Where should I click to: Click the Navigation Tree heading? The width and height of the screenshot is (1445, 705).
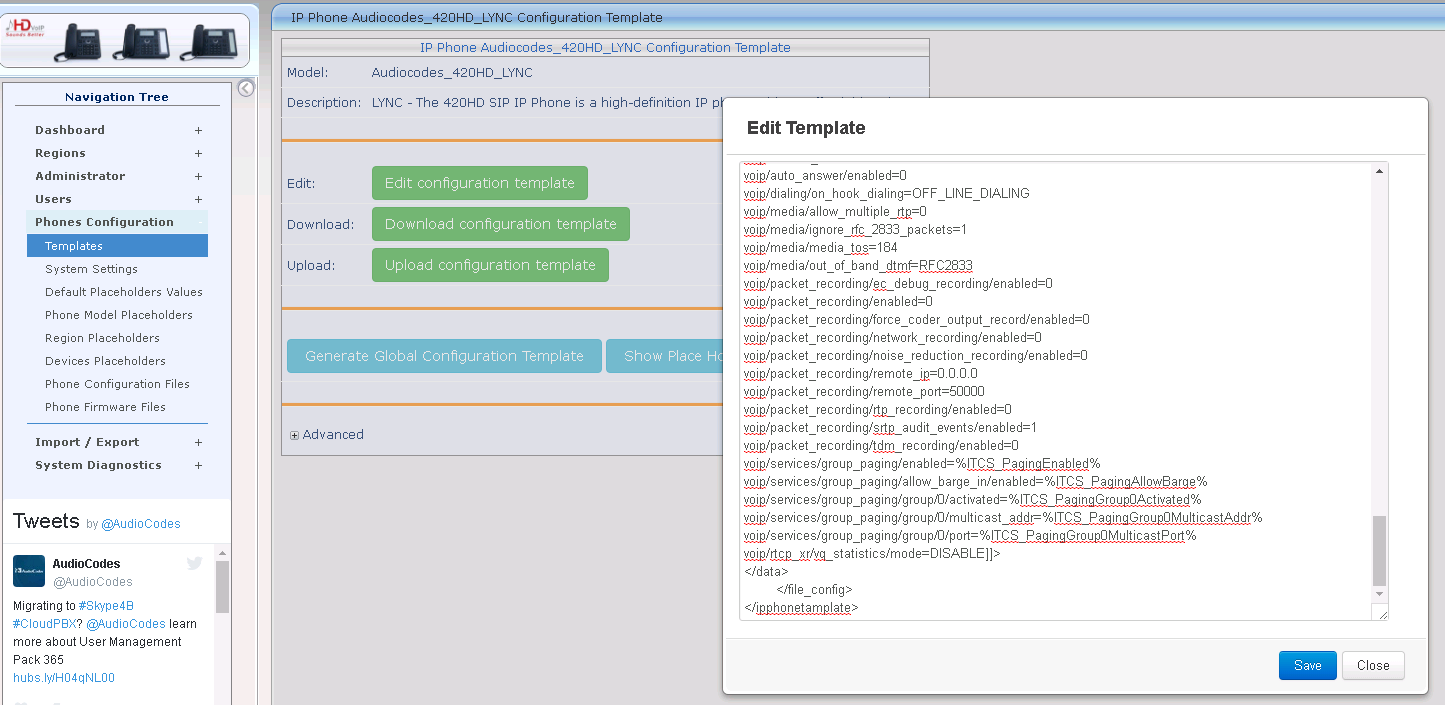tap(117, 97)
